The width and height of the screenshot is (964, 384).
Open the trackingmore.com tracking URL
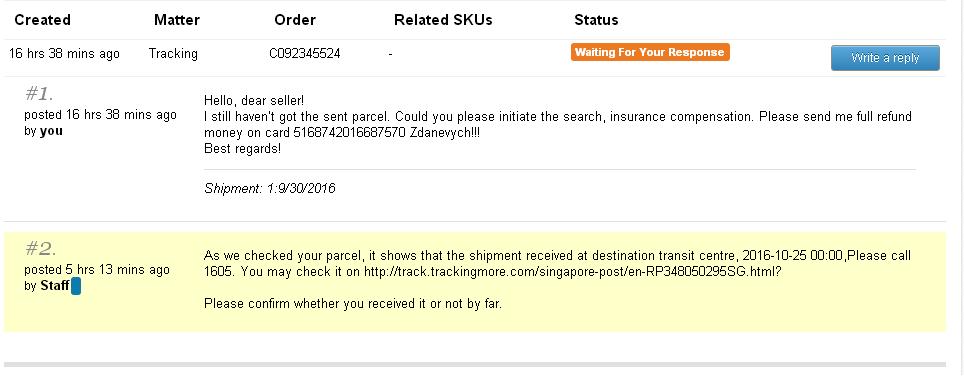click(x=572, y=271)
